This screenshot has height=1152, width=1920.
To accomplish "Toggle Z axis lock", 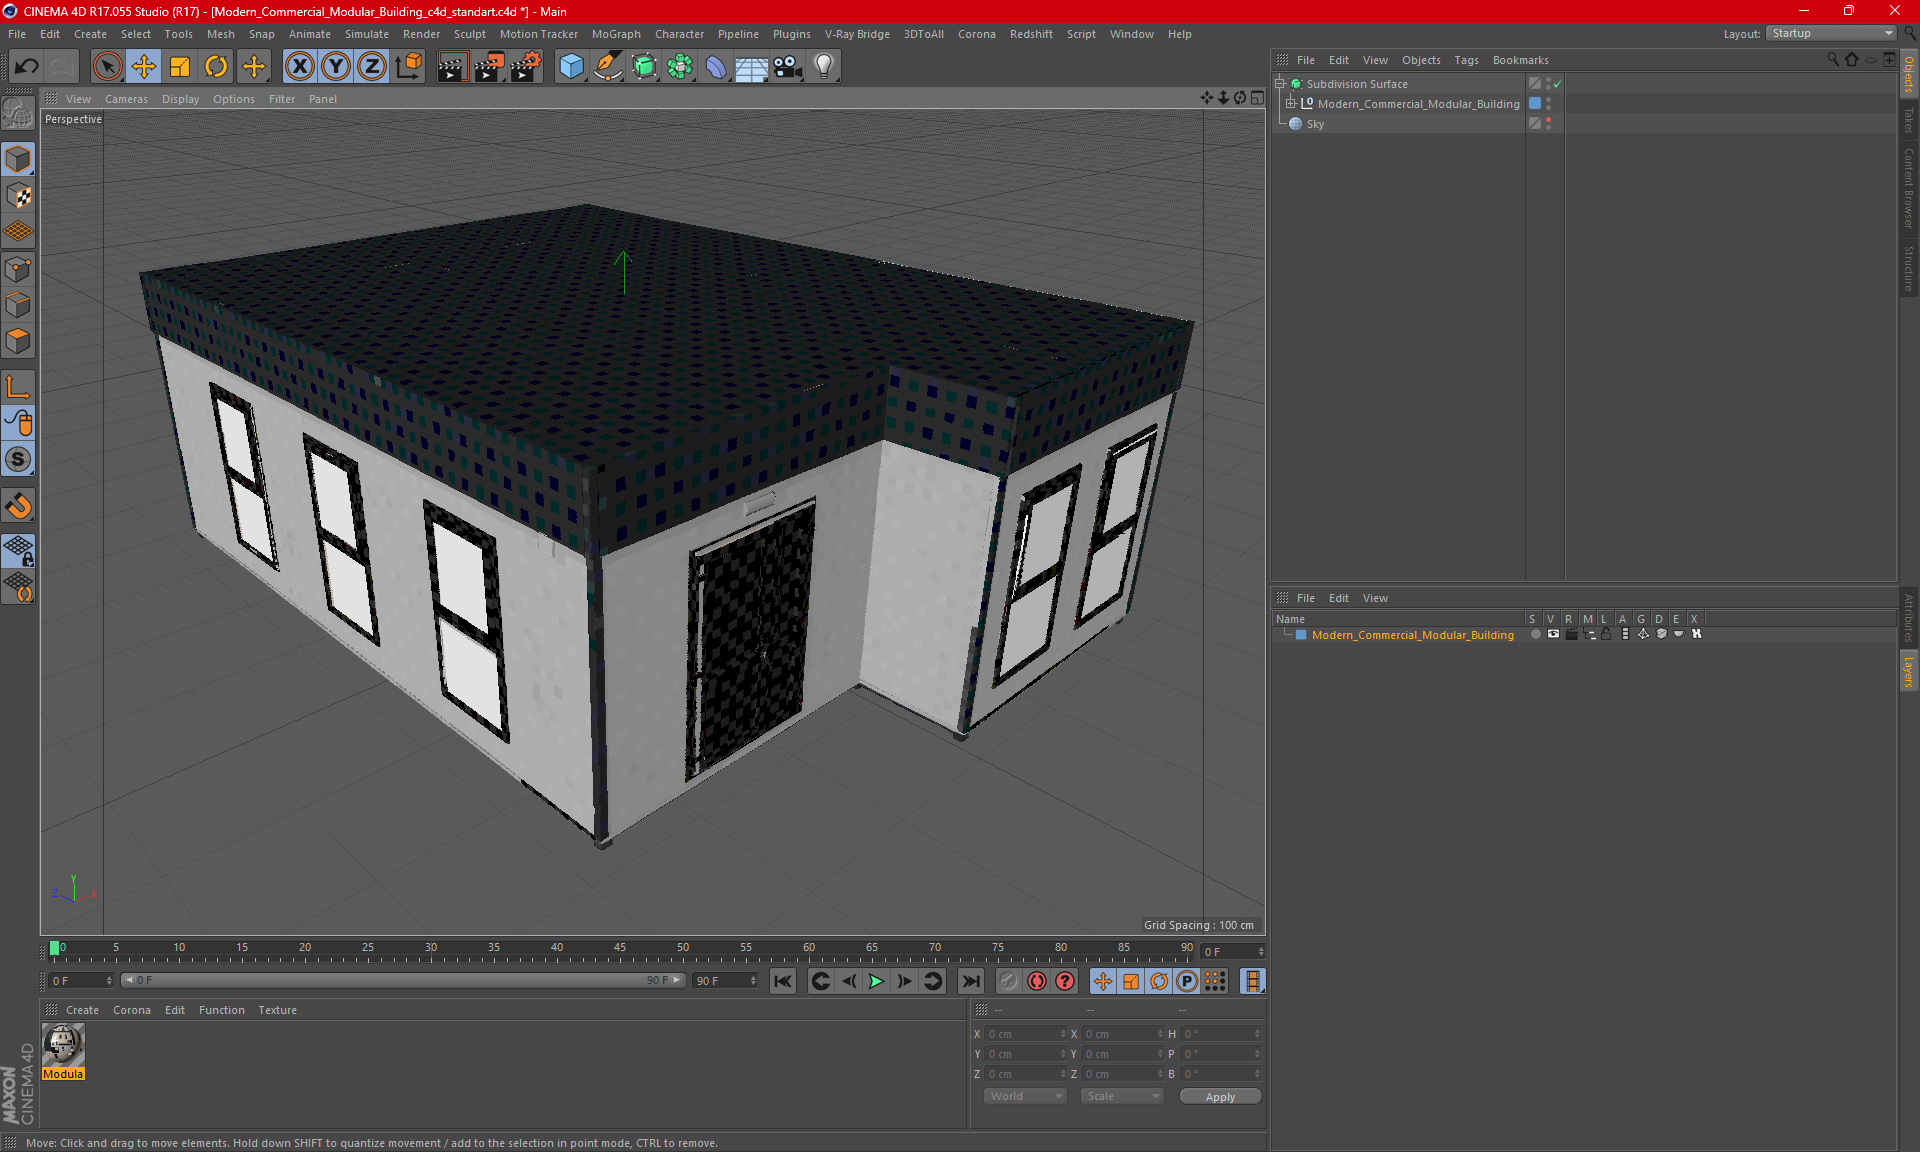I will pyautogui.click(x=372, y=67).
